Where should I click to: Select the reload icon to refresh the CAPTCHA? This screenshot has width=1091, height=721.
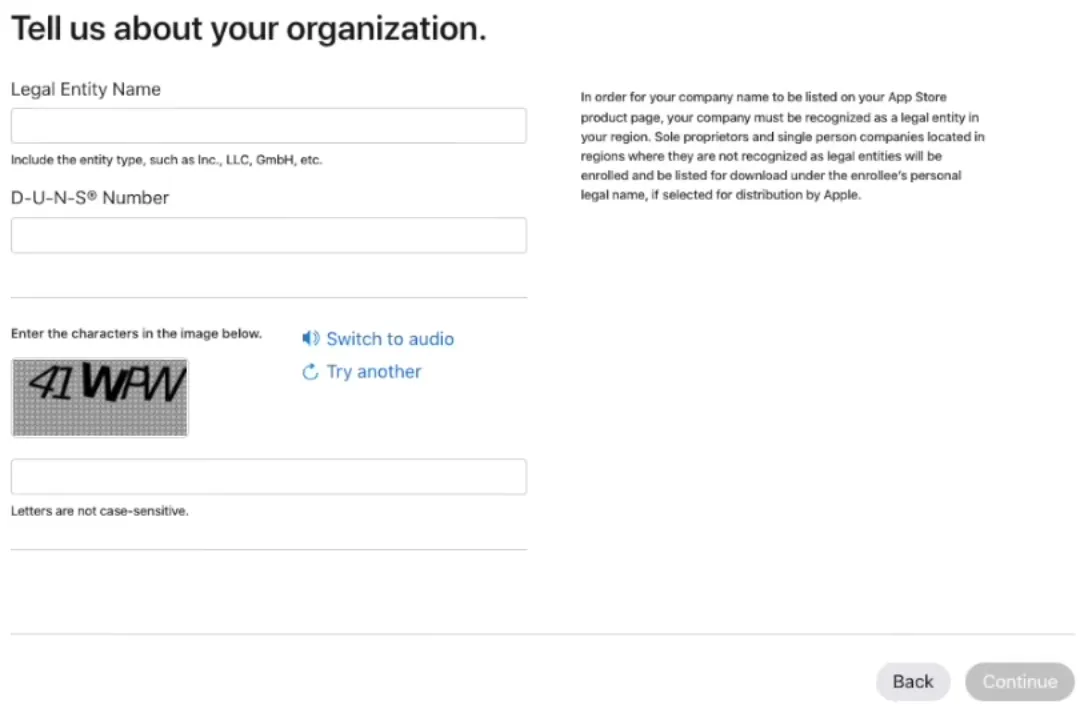310,371
